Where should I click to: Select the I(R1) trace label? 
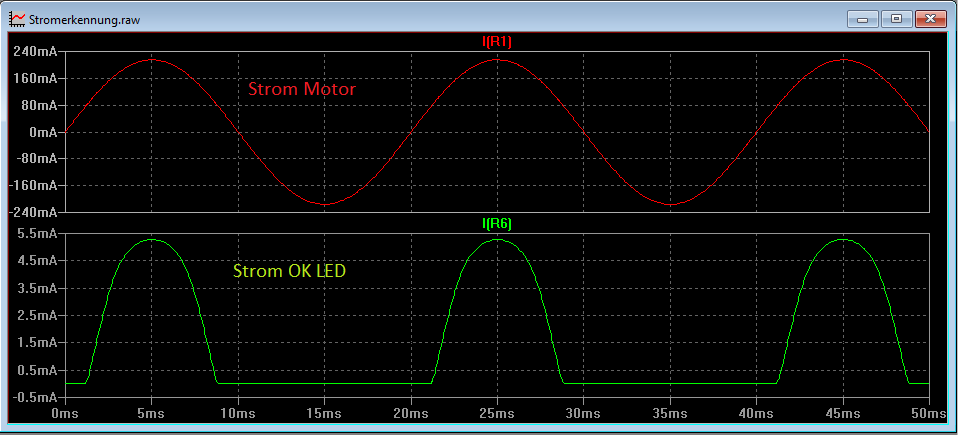point(497,41)
